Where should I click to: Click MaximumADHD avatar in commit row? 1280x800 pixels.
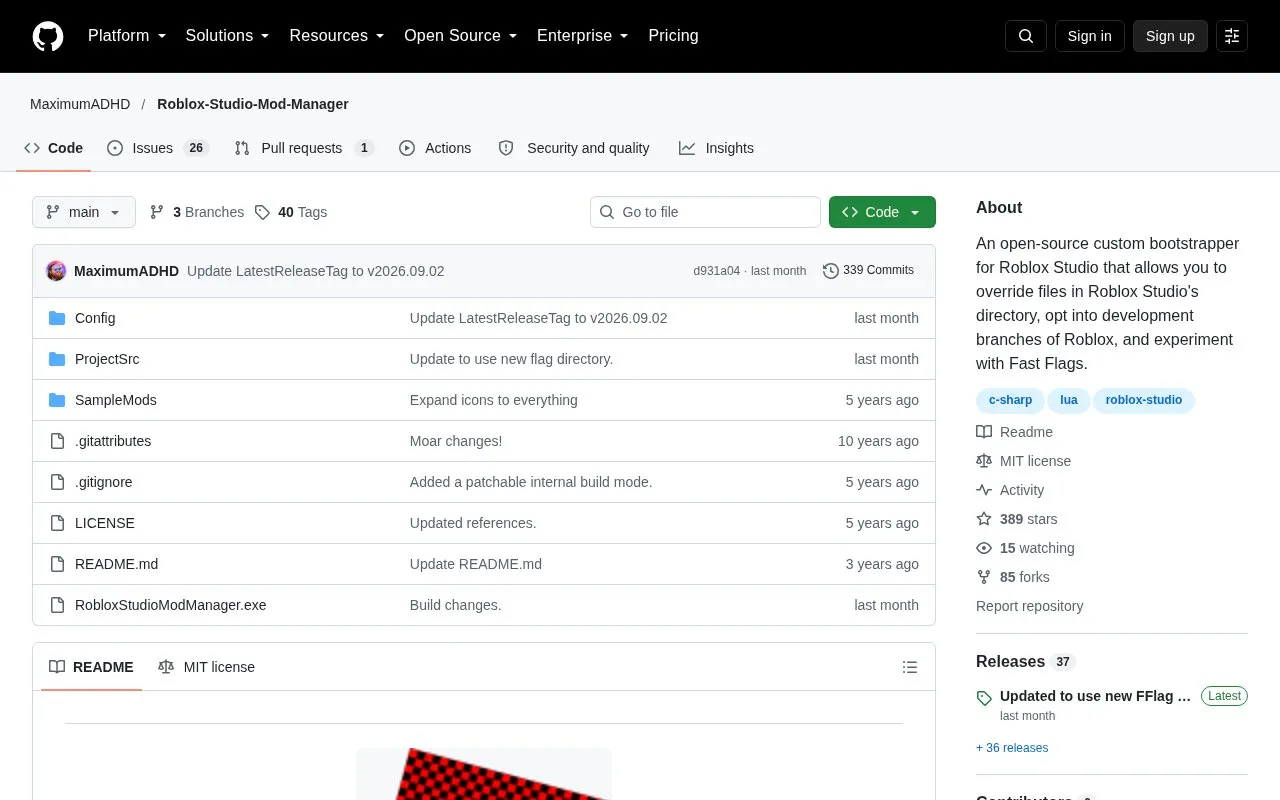(x=56, y=271)
